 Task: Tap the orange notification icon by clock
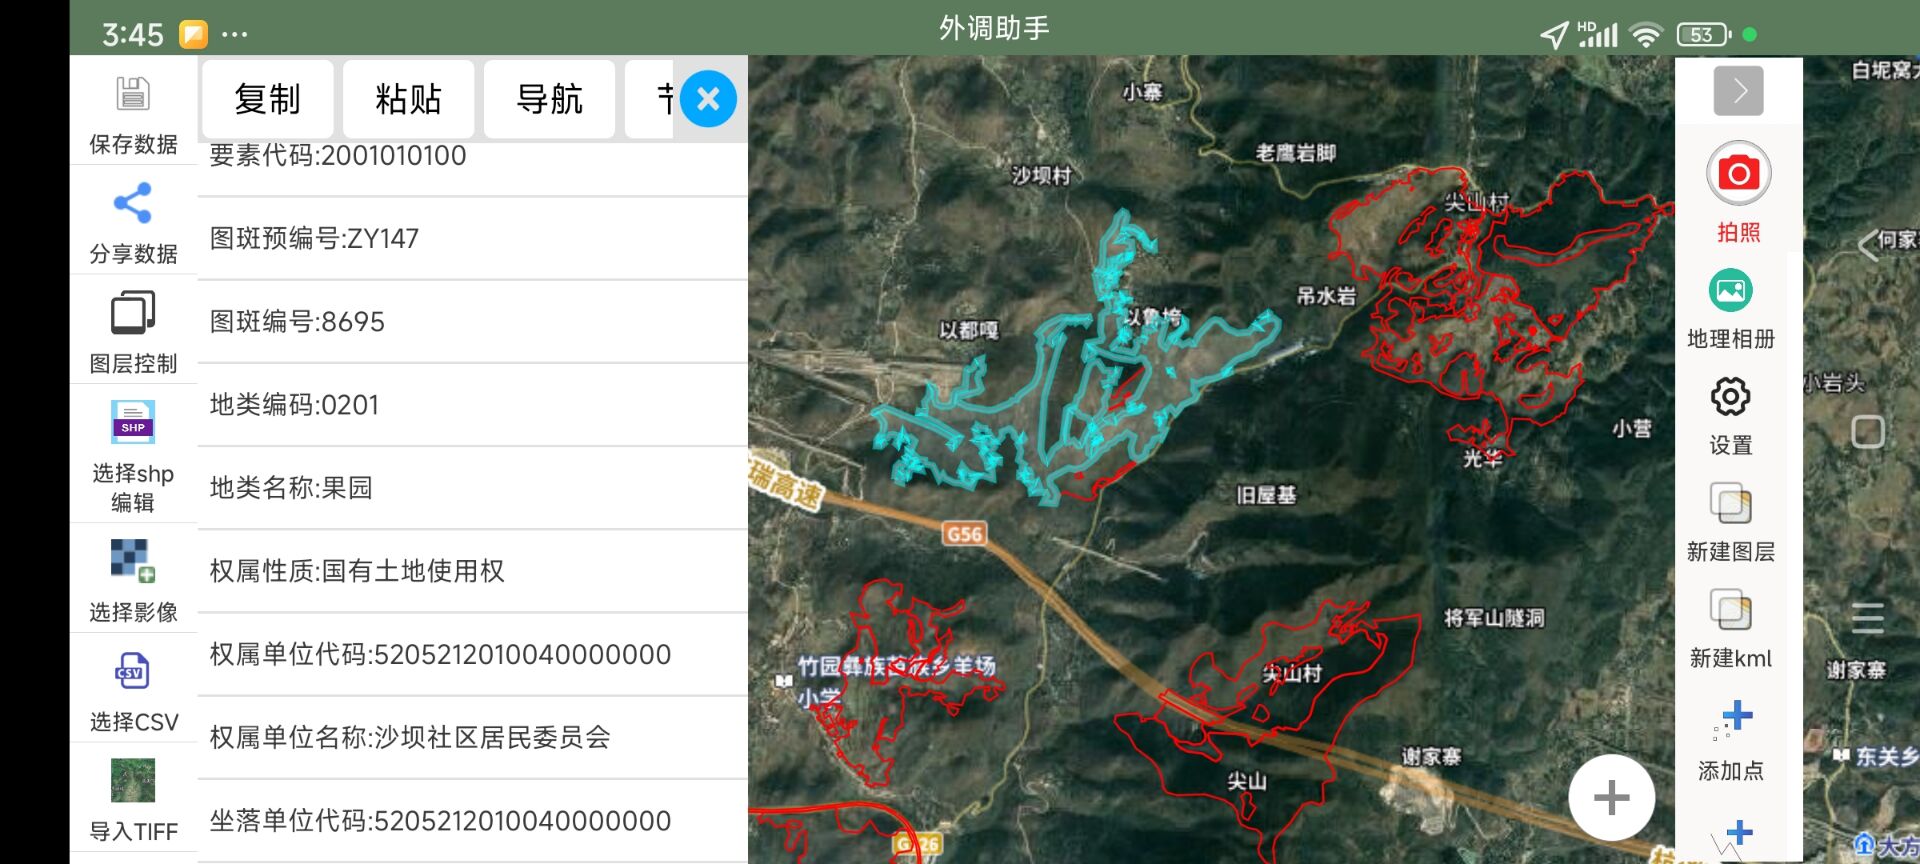pyautogui.click(x=193, y=35)
